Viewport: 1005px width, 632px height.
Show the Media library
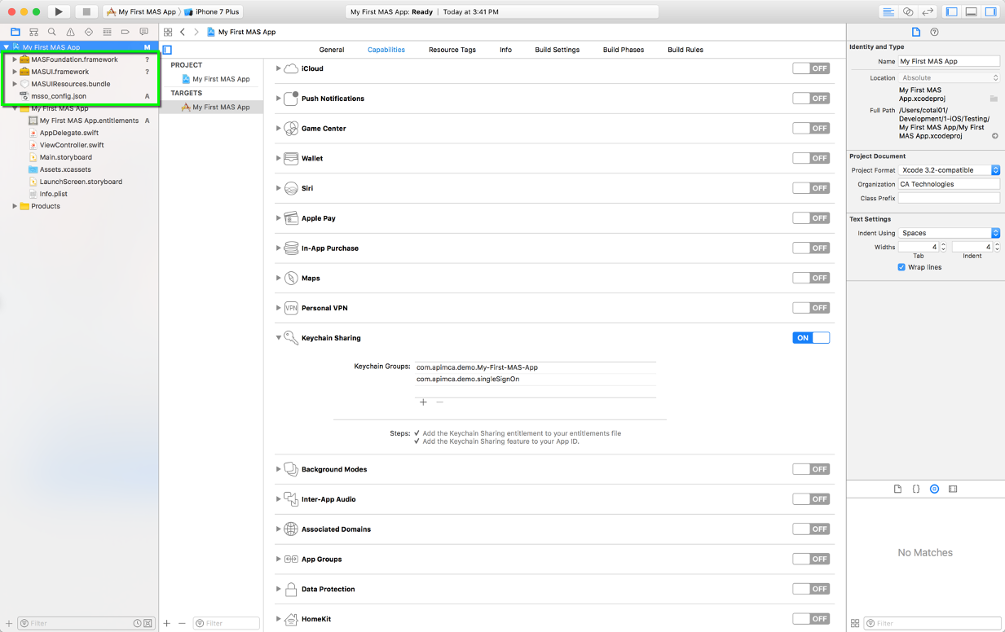[x=953, y=489]
